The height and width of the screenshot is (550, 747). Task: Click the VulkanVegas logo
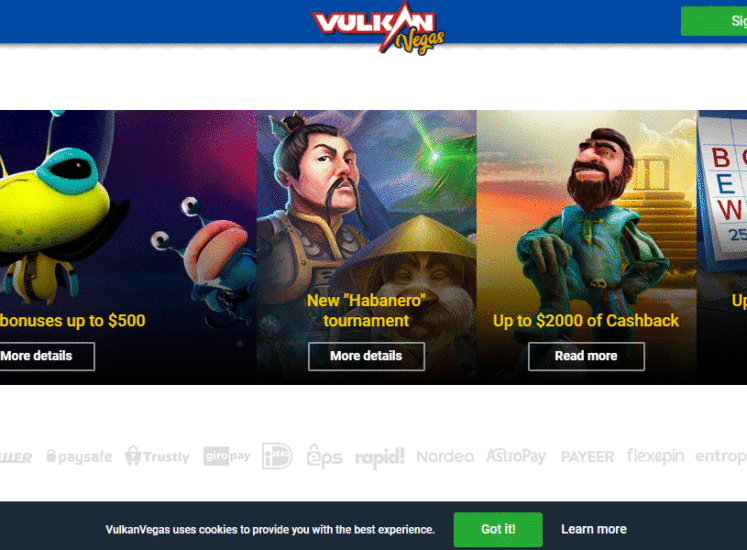[x=378, y=28]
